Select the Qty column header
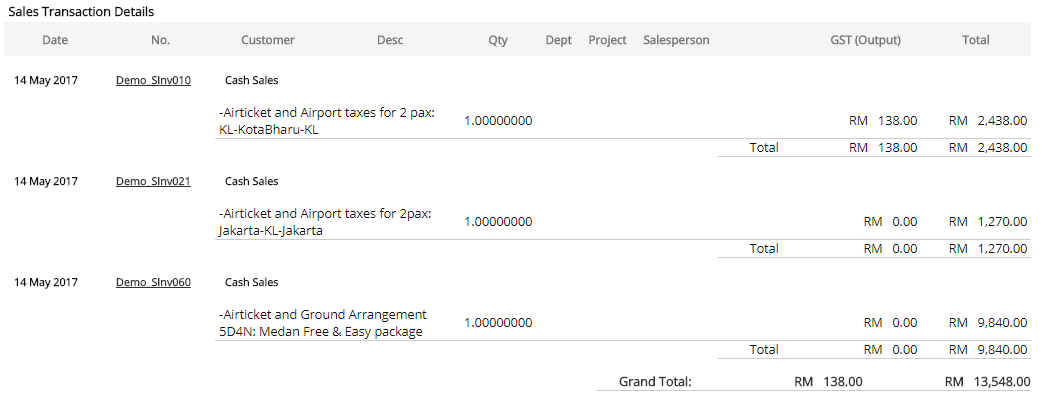 [x=498, y=40]
